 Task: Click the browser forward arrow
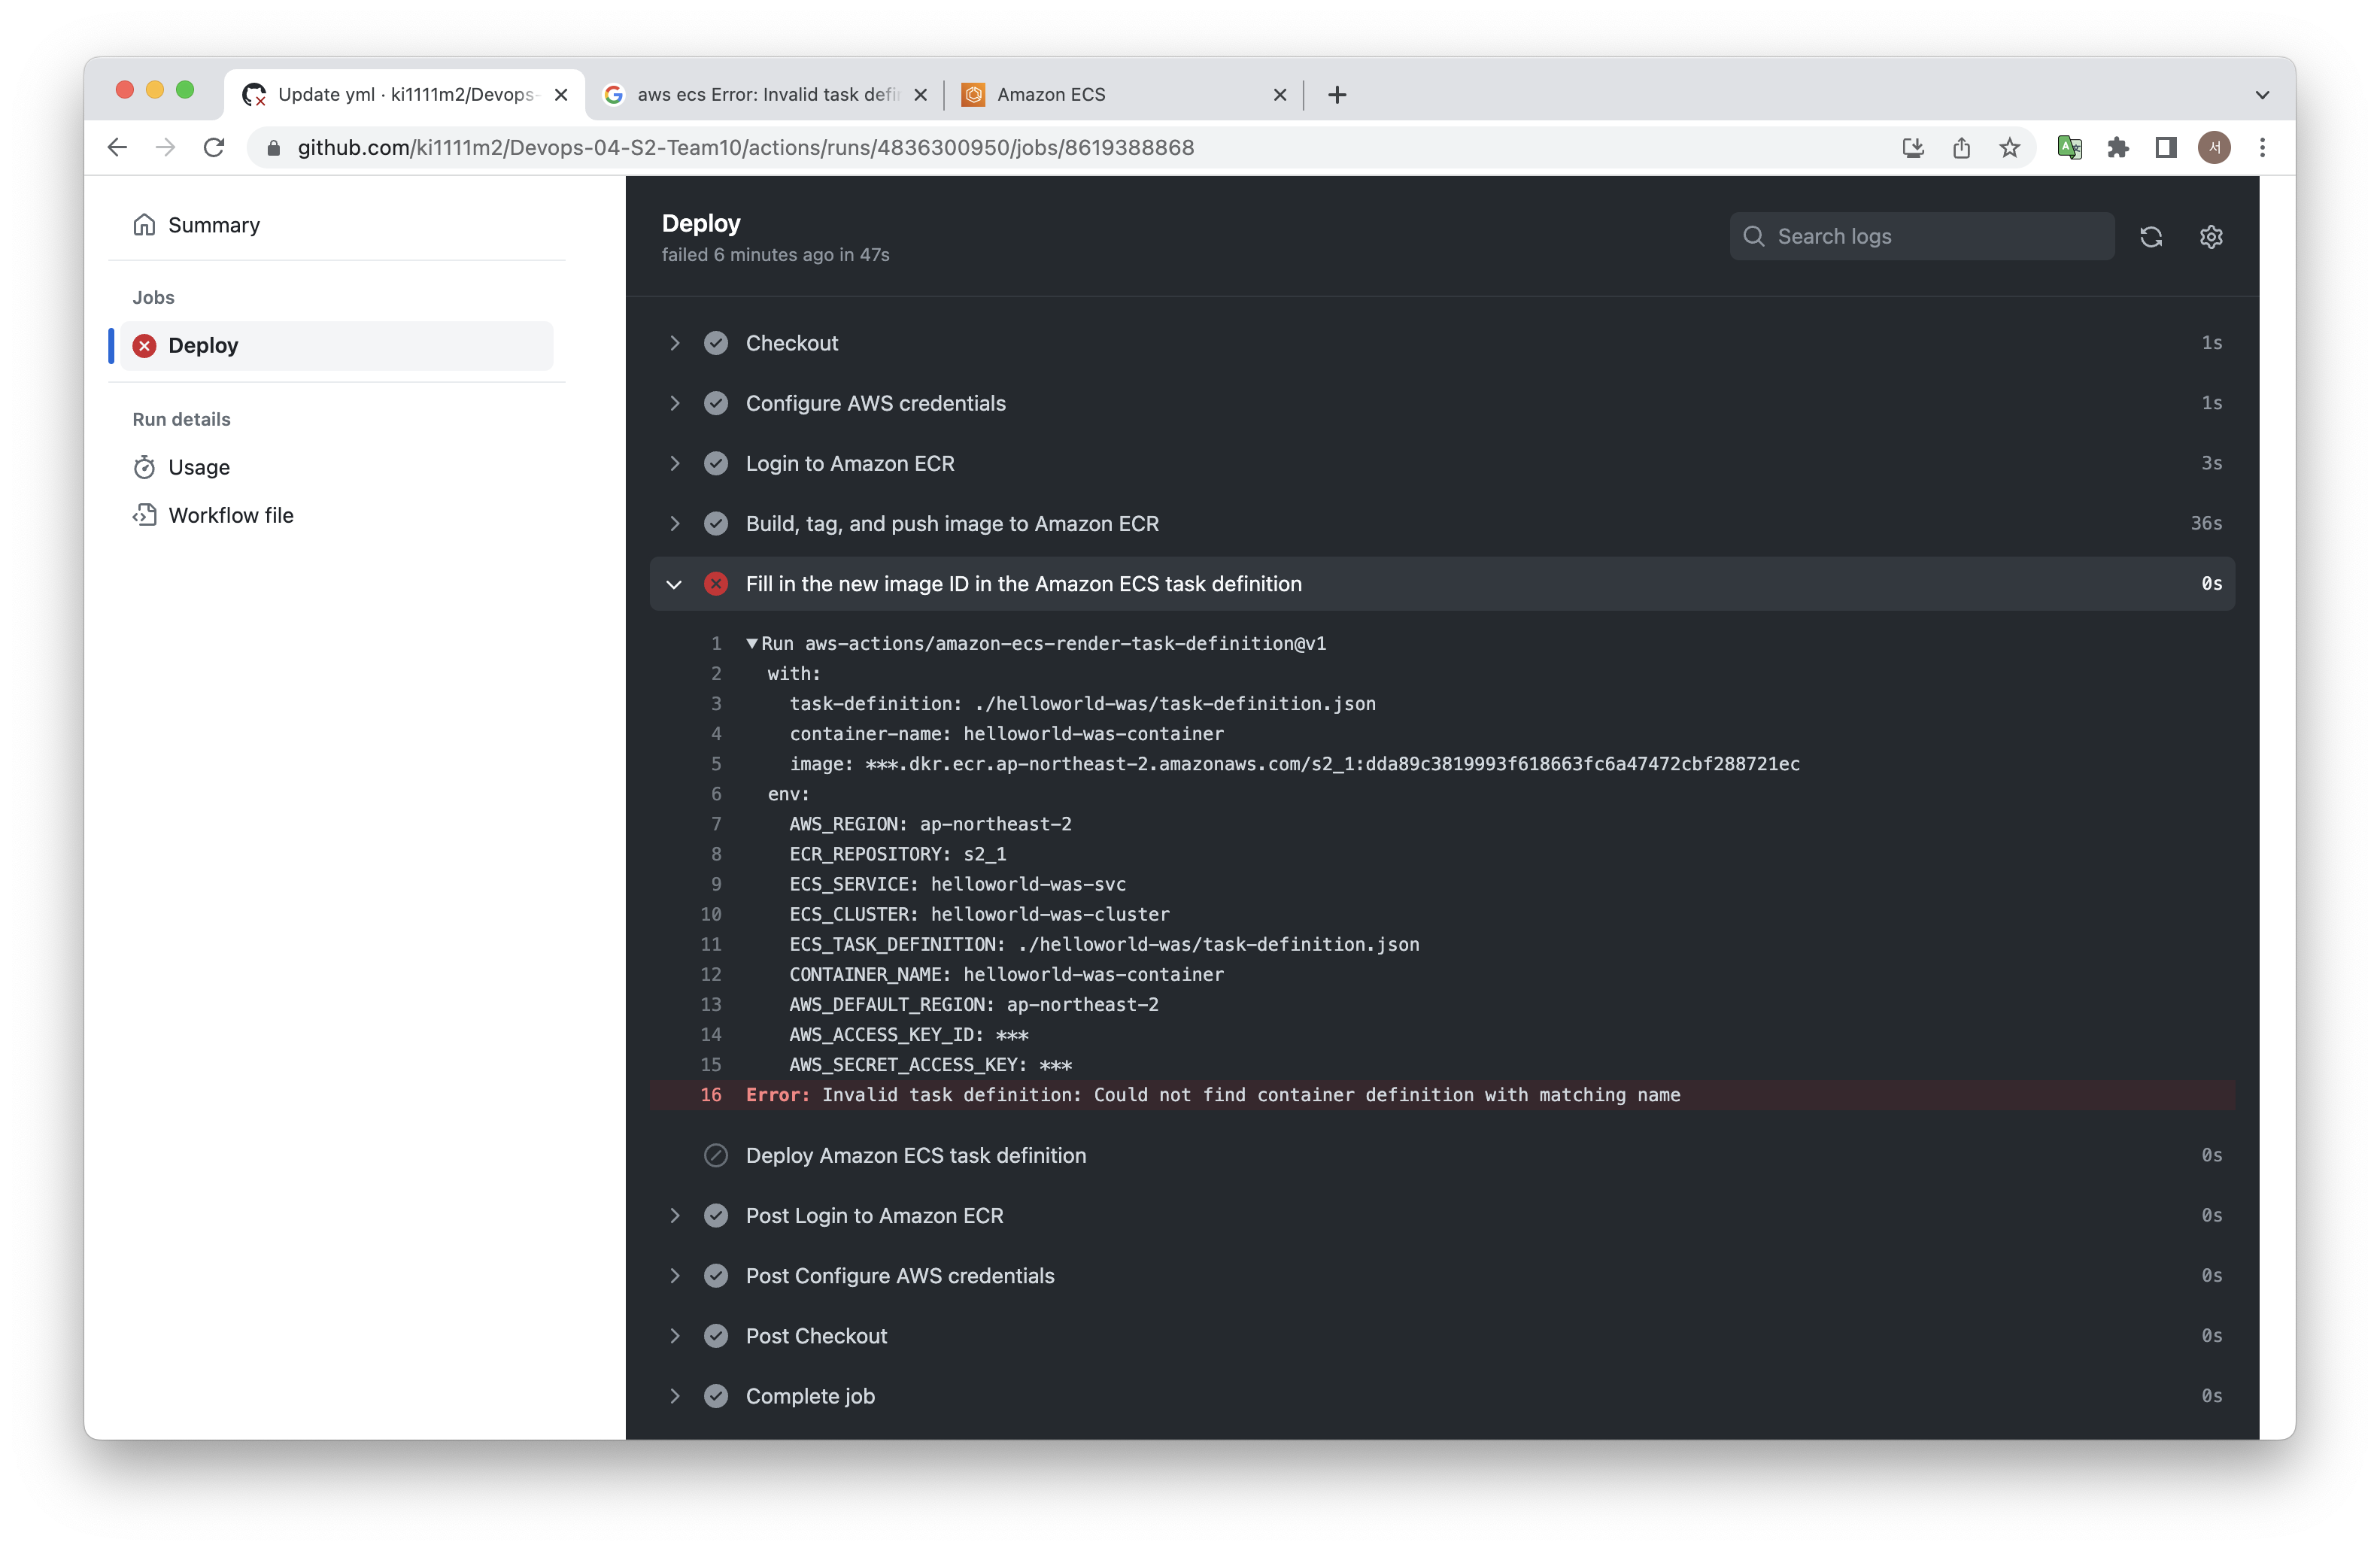pyautogui.click(x=165, y=148)
